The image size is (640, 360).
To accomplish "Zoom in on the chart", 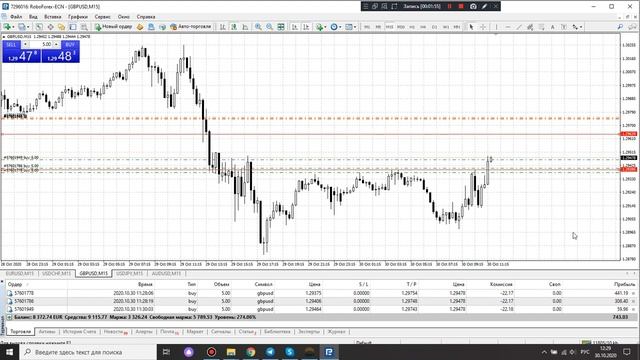I will tap(258, 27).
